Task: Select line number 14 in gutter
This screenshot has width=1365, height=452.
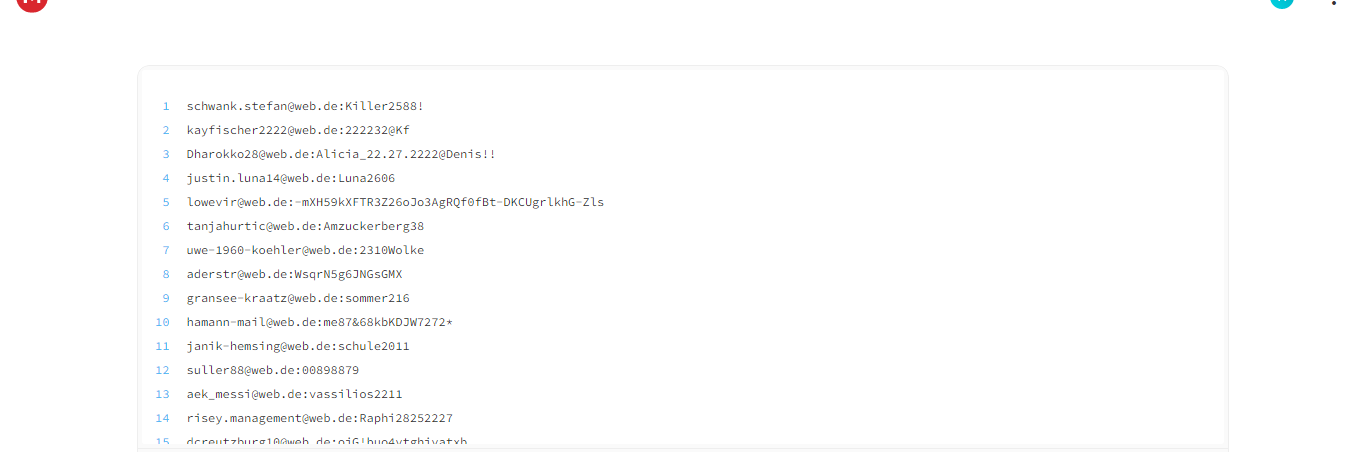Action: coord(162,418)
